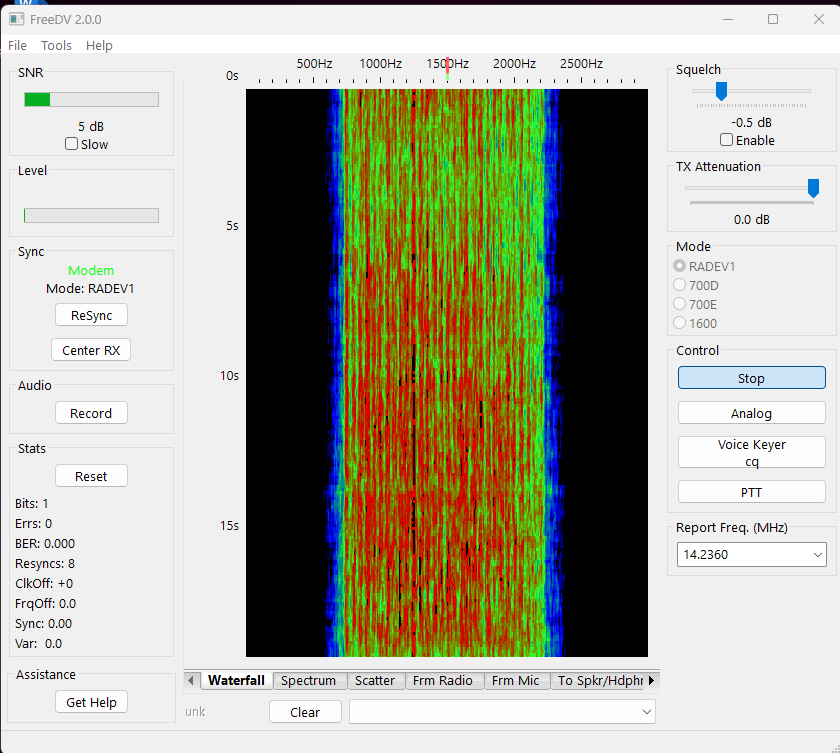Enable the Slow SNR checkbox

[x=72, y=144]
